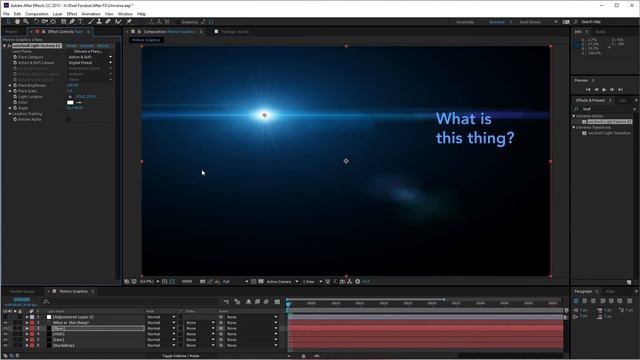Hide the 'What is this thing?' layer

click(5, 322)
